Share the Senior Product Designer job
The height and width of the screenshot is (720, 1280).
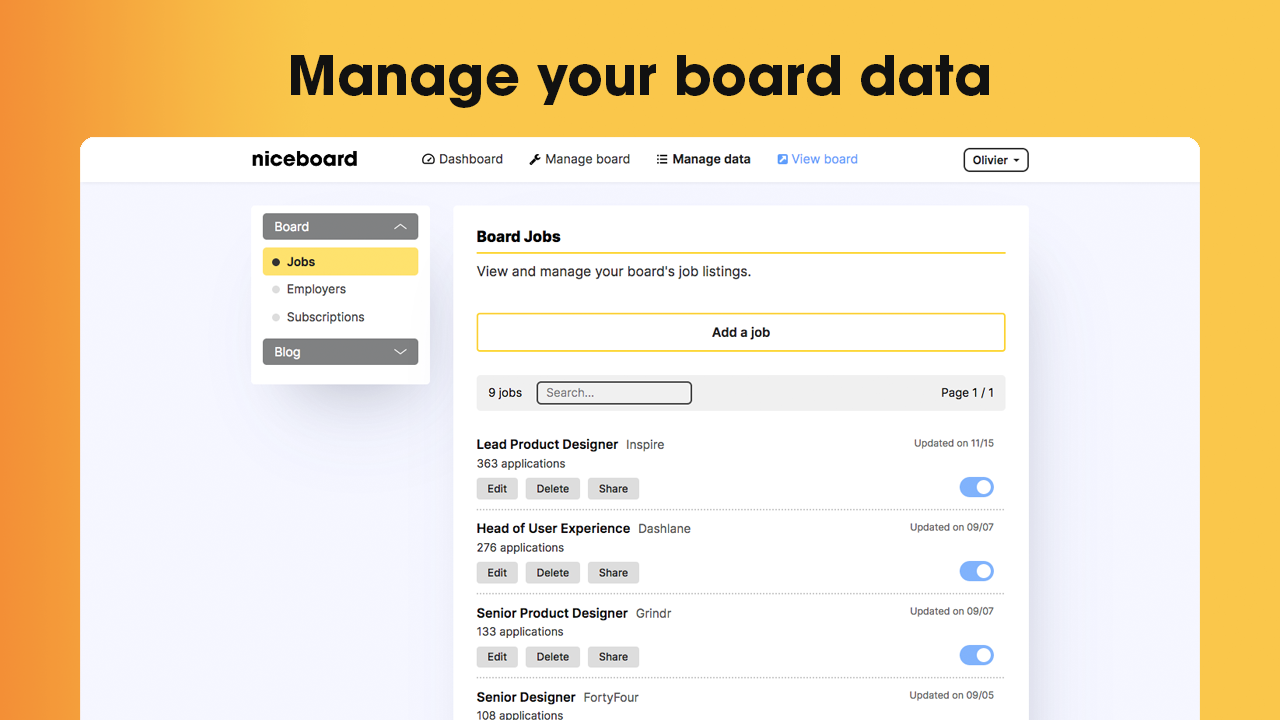pyautogui.click(x=614, y=657)
